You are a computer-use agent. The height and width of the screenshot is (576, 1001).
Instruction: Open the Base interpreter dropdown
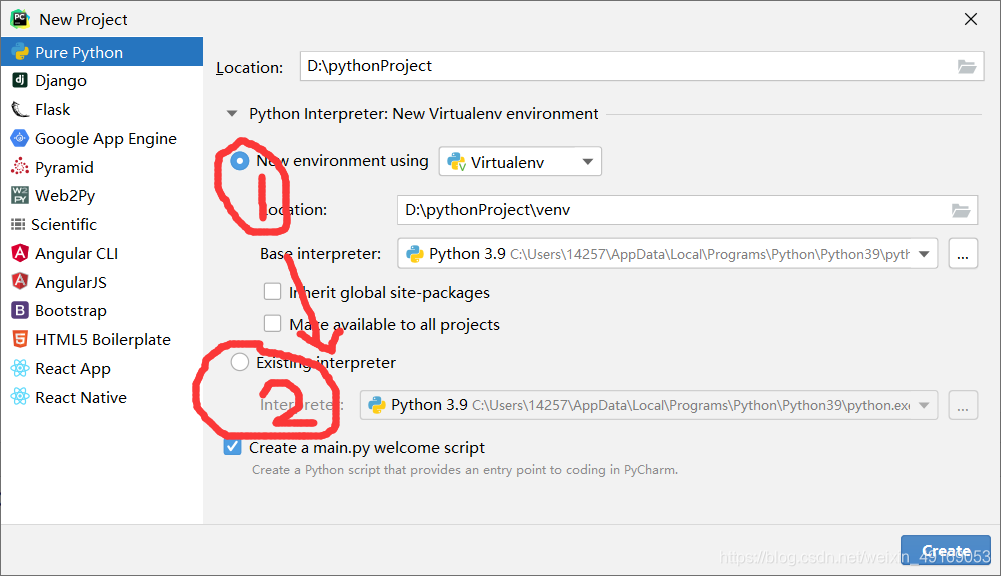coord(921,253)
